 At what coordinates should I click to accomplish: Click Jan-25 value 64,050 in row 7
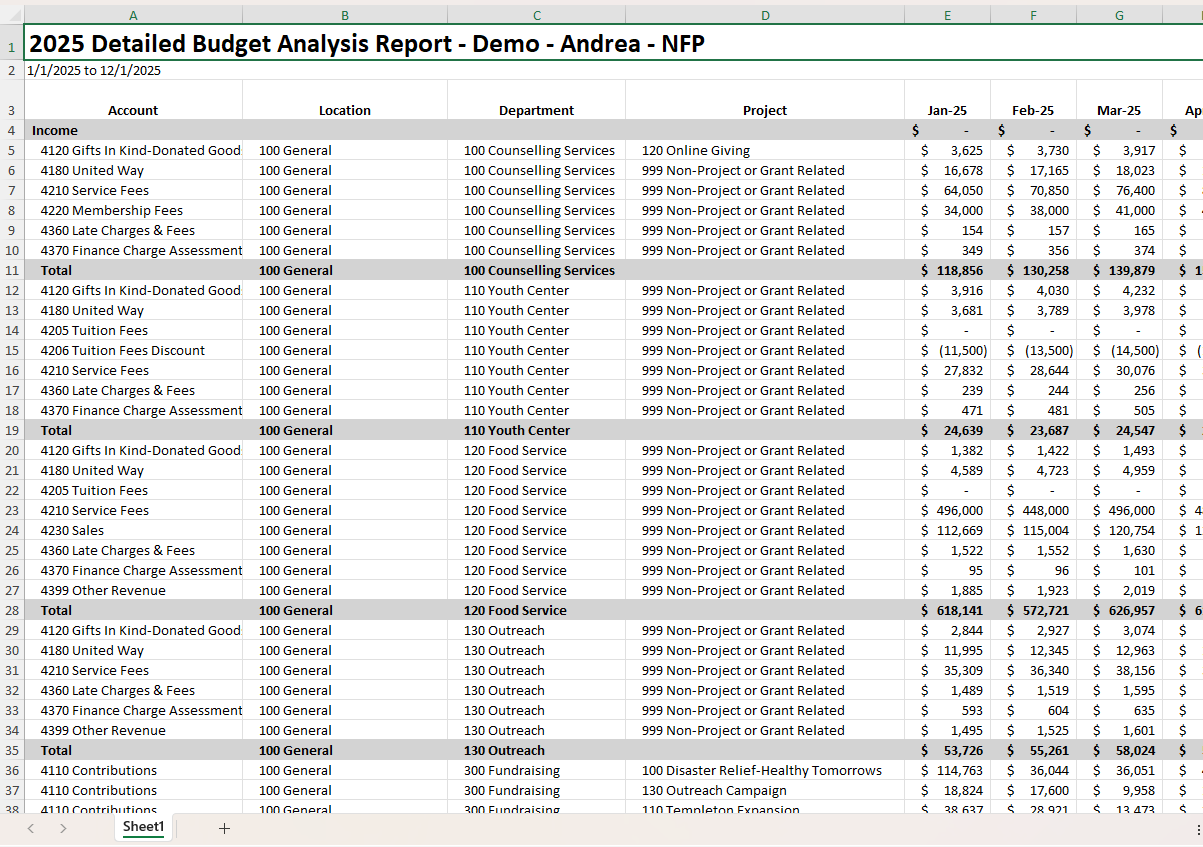point(947,190)
